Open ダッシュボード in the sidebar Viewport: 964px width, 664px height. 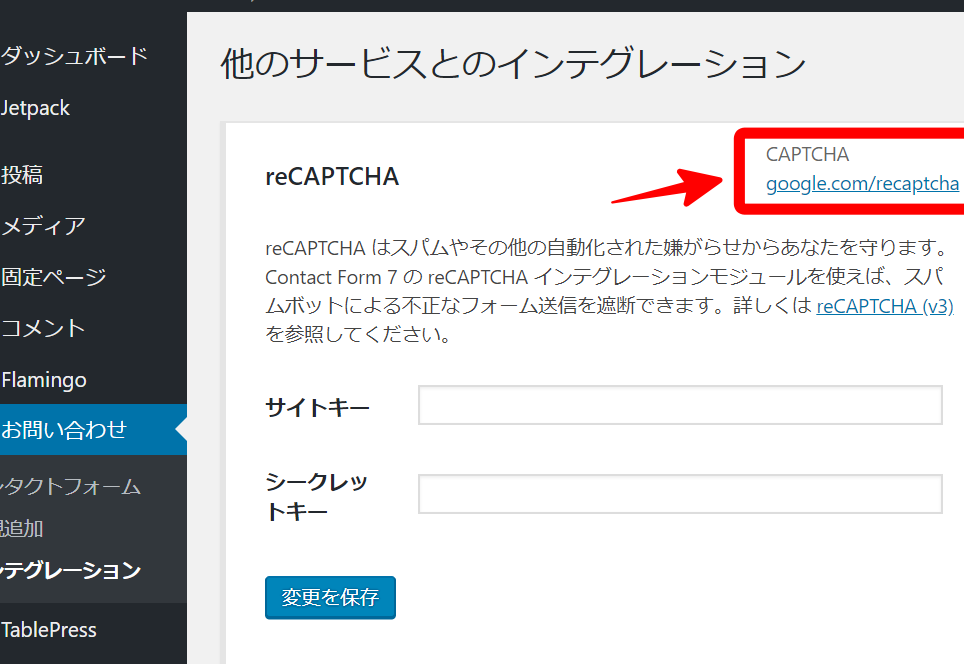(75, 56)
